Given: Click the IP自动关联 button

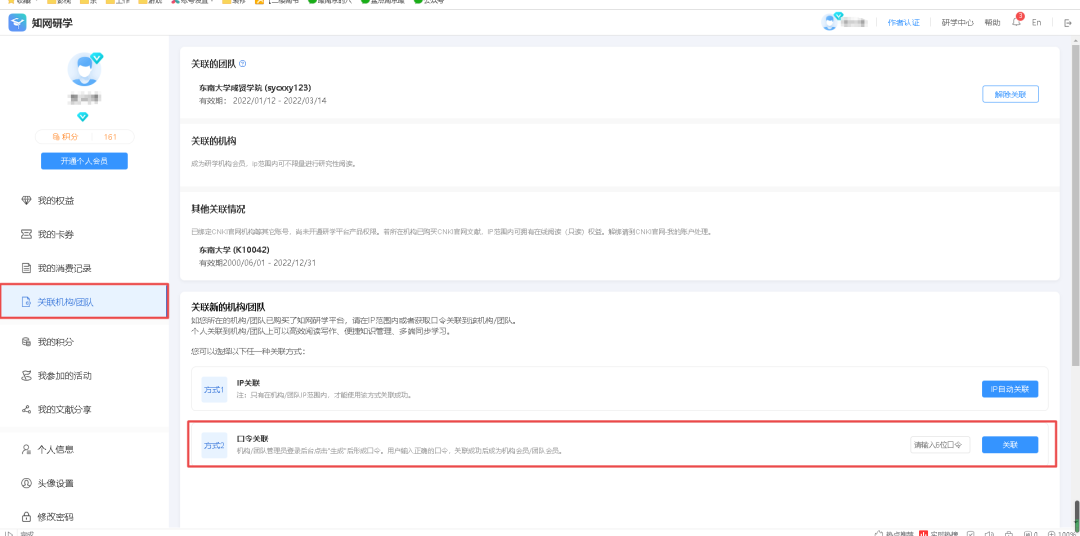Looking at the screenshot, I should pos(1010,389).
